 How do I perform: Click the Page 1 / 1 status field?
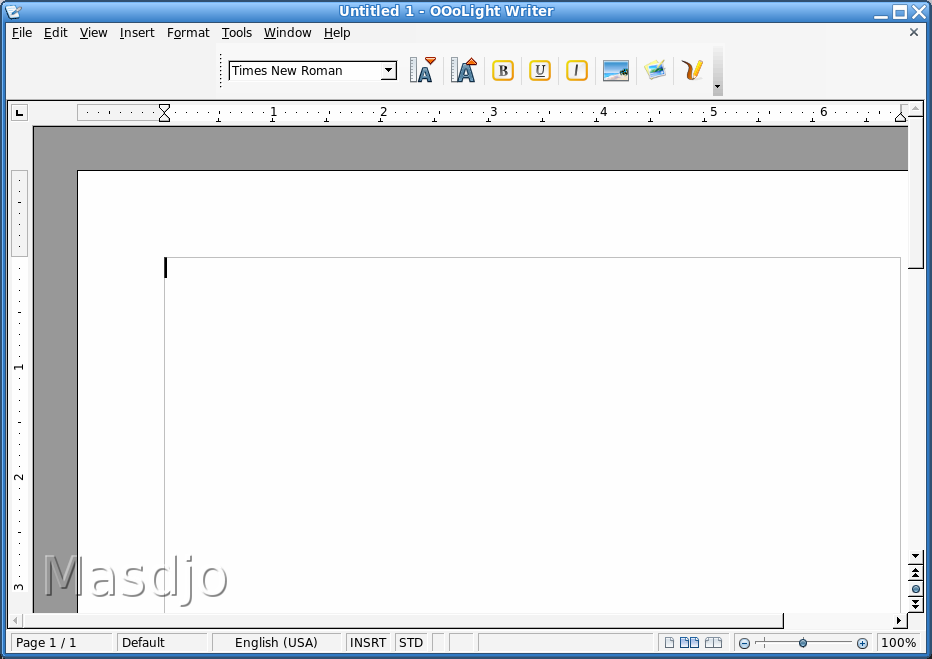click(x=61, y=642)
